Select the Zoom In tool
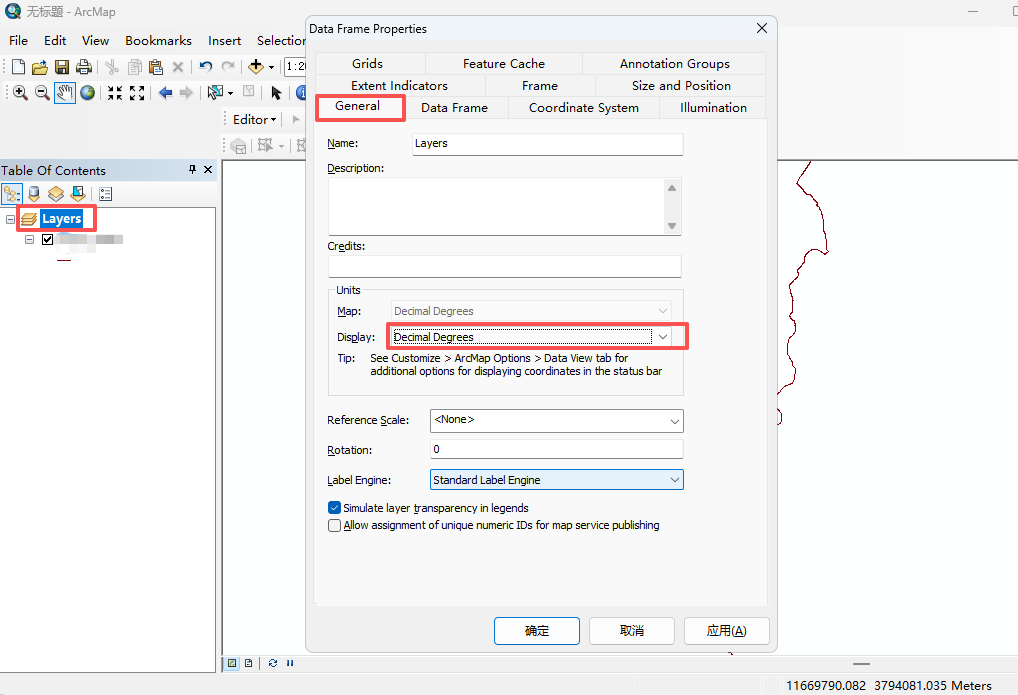 coord(20,93)
